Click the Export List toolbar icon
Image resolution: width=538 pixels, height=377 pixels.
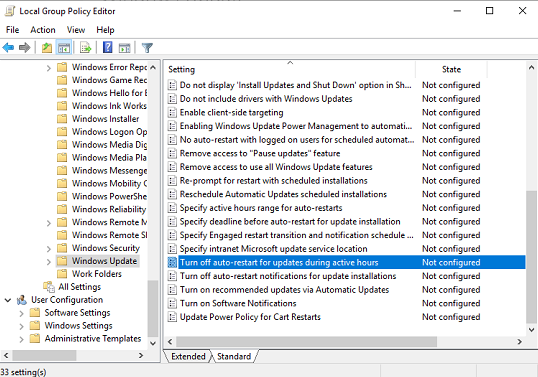pyautogui.click(x=85, y=47)
